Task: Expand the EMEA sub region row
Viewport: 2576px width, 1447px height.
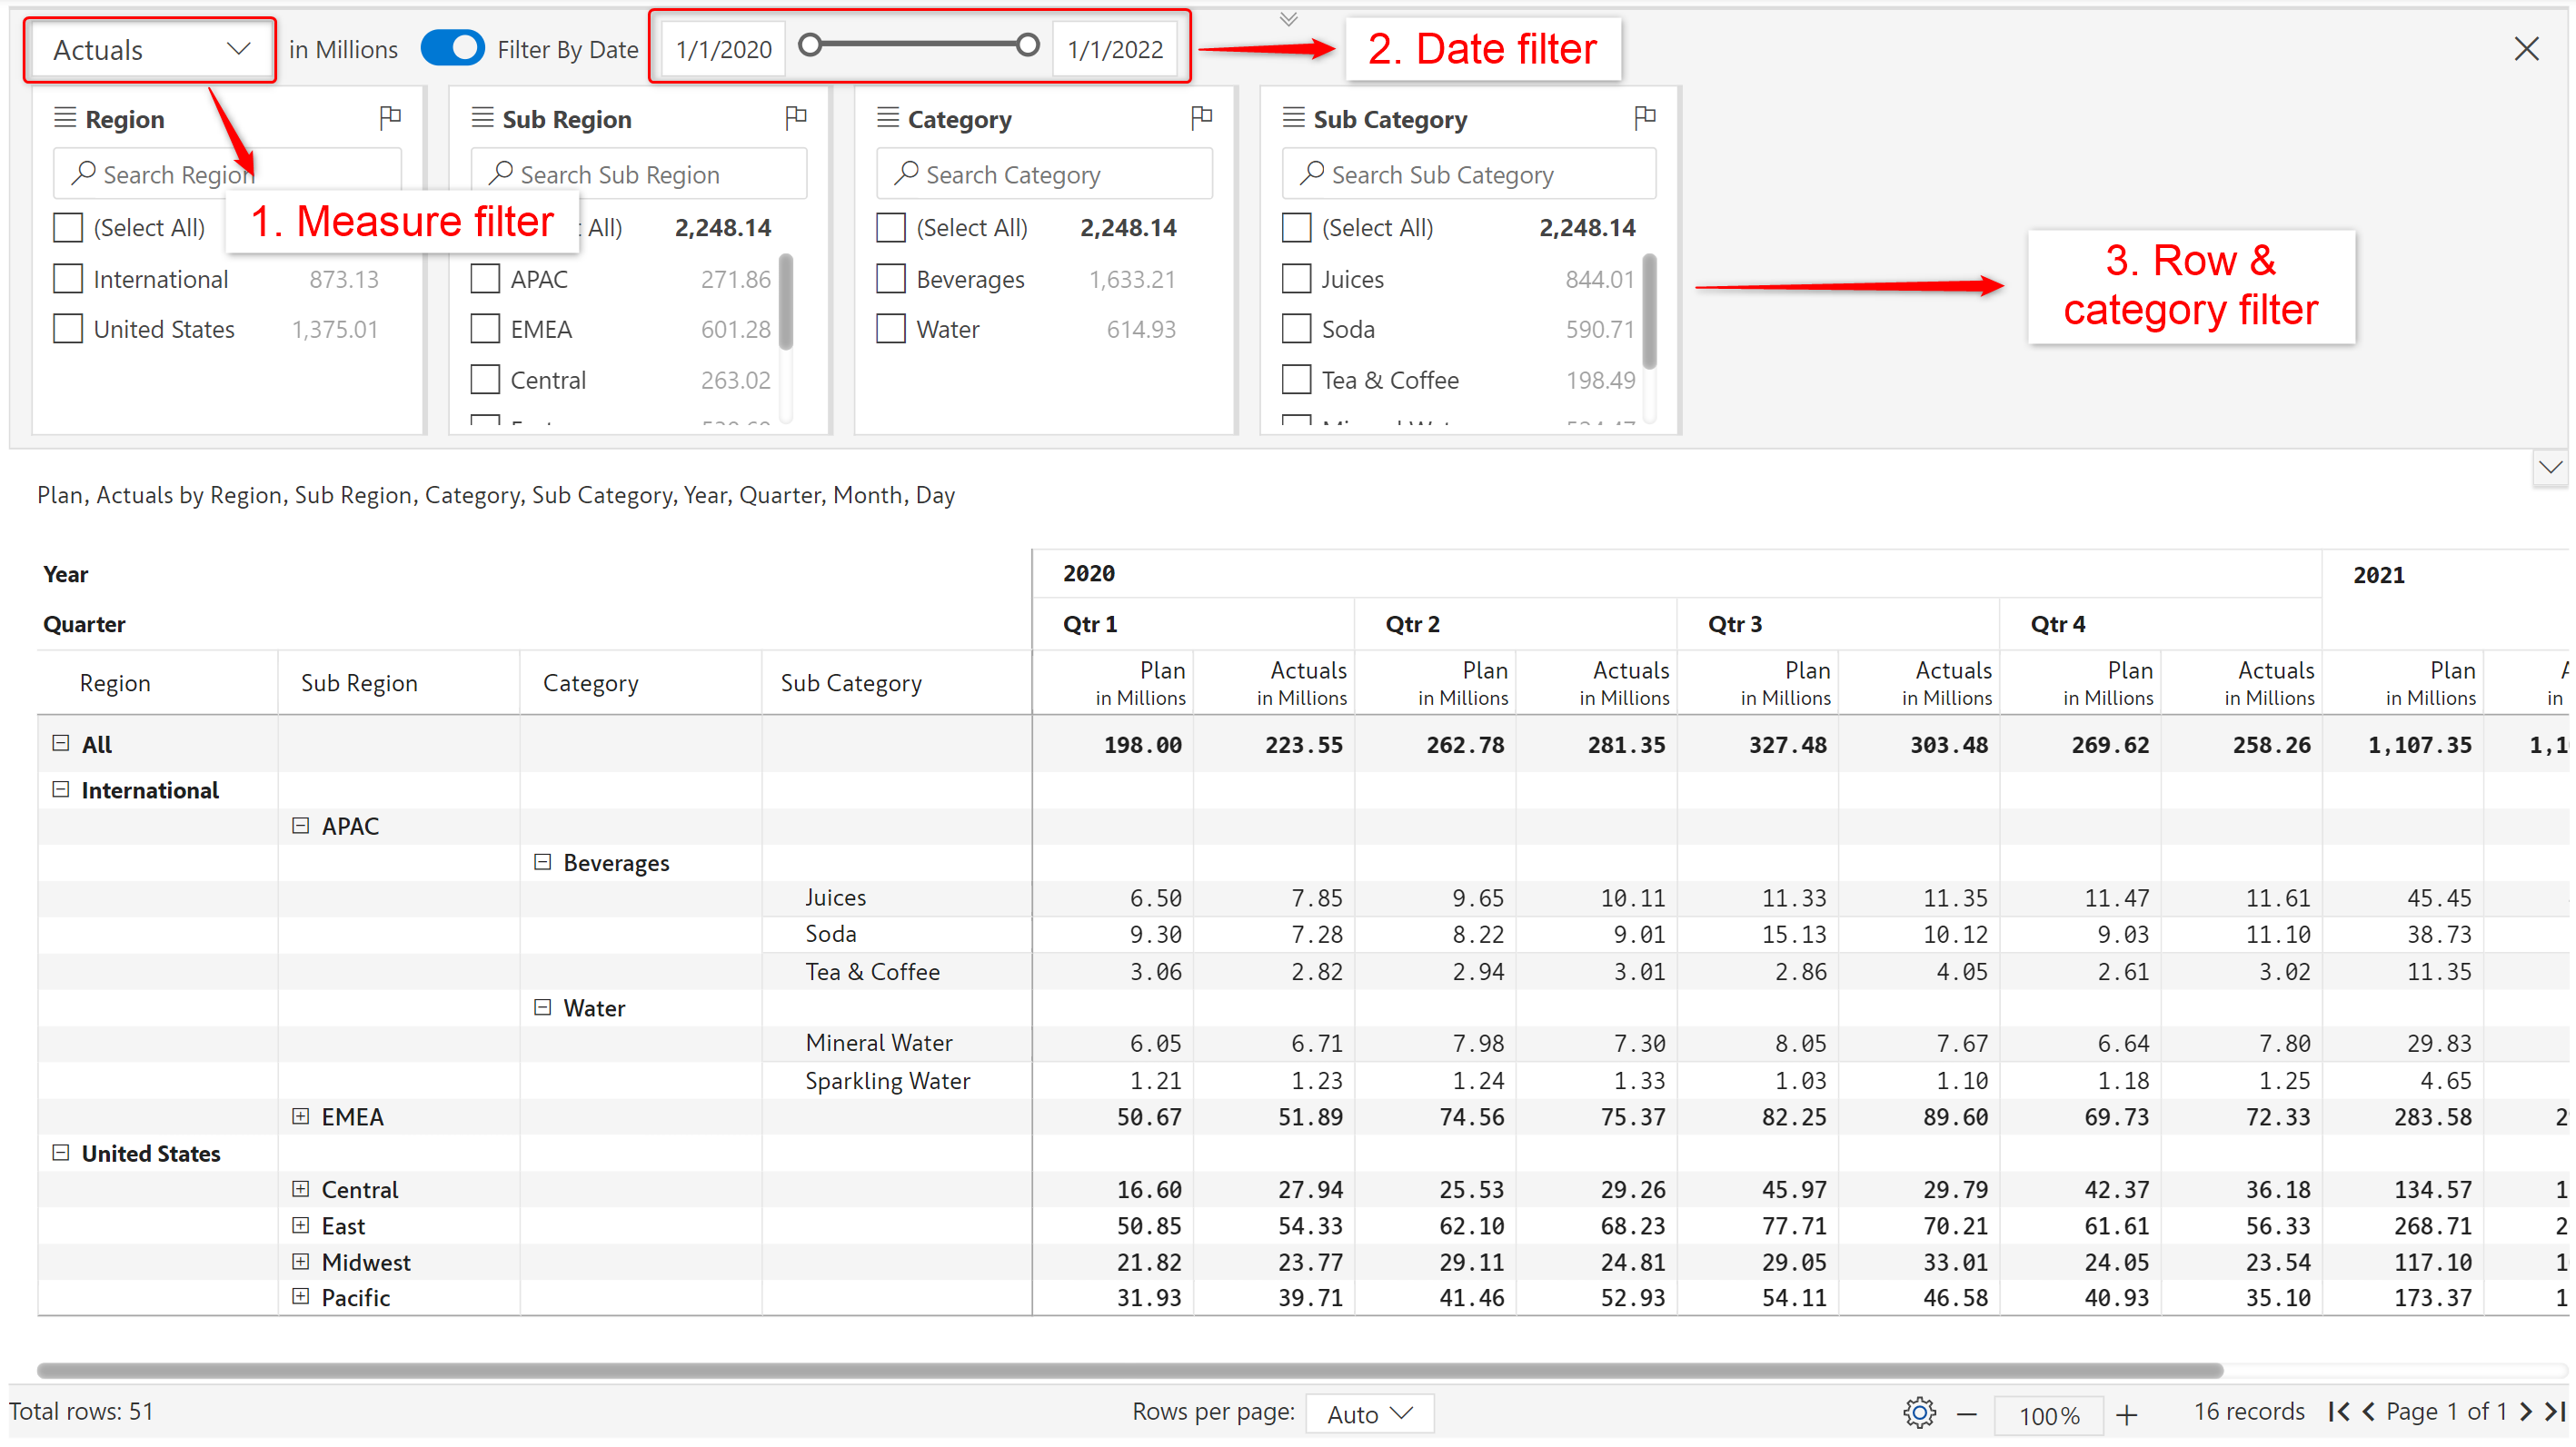Action: pyautogui.click(x=300, y=1116)
